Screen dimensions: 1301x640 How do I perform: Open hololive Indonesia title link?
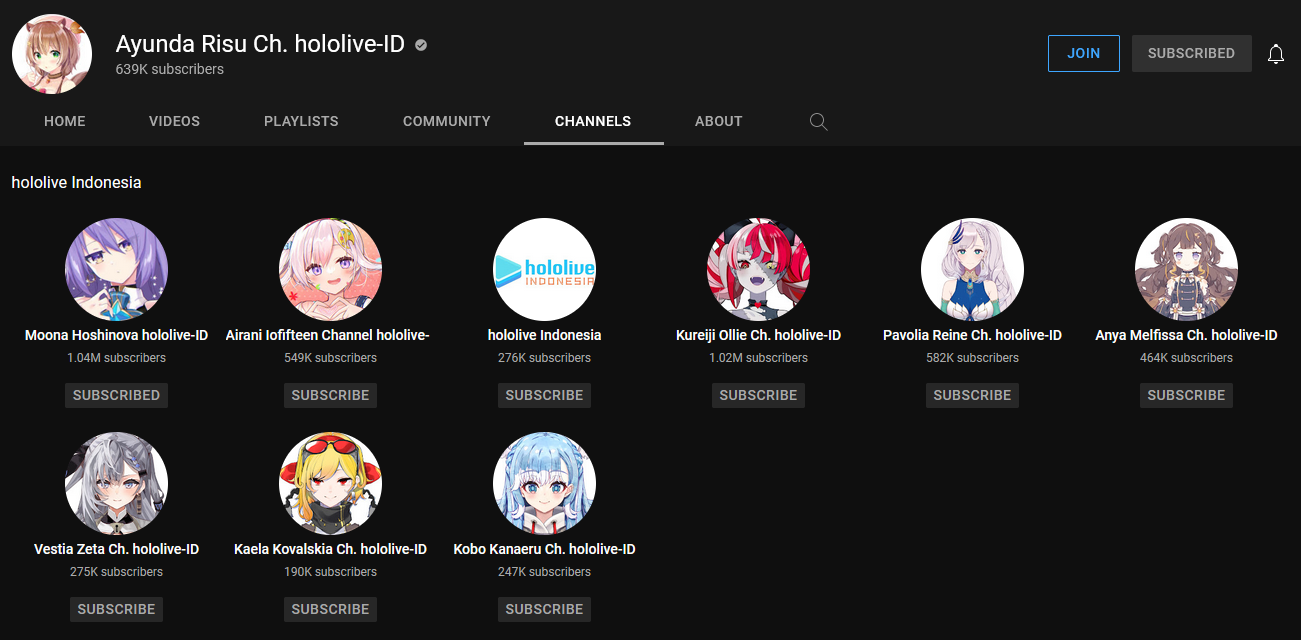[x=544, y=335]
